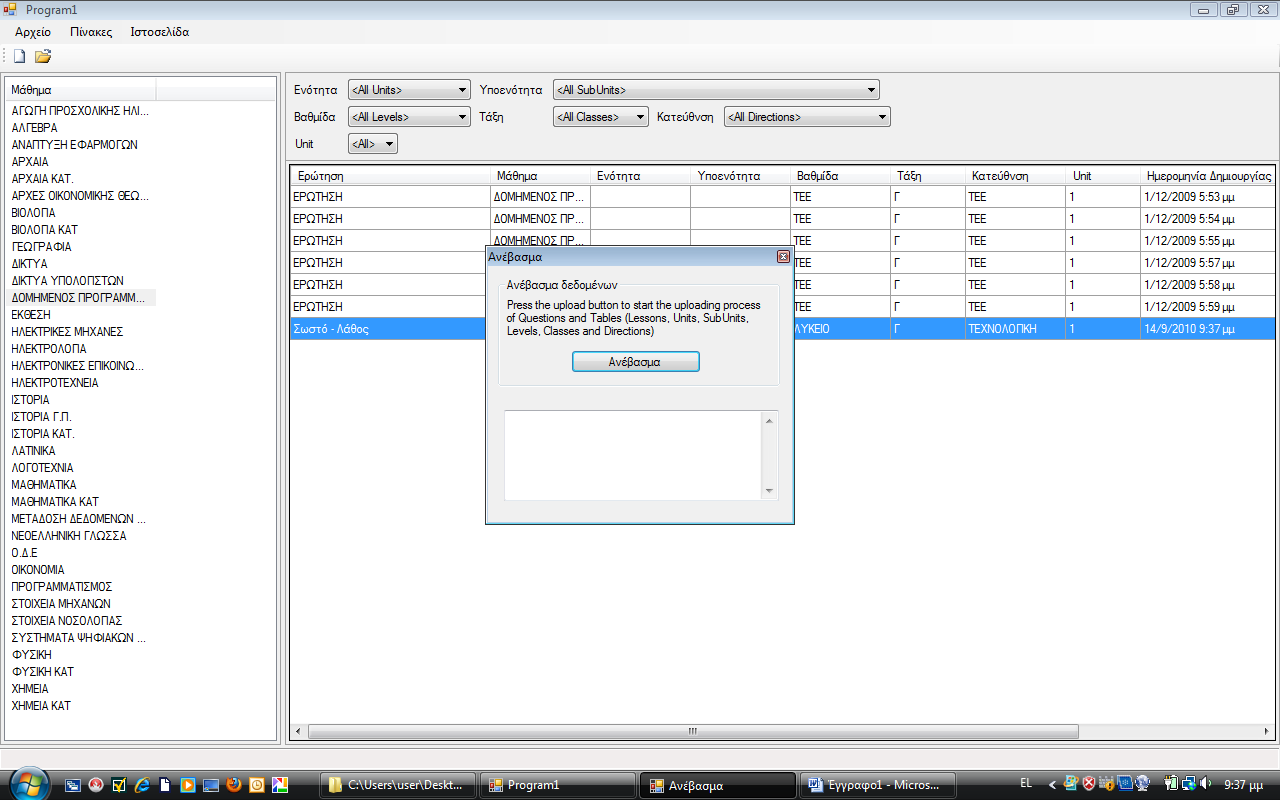The height and width of the screenshot is (800, 1280).
Task: Click the red disc quick launch icon
Action: [x=96, y=785]
